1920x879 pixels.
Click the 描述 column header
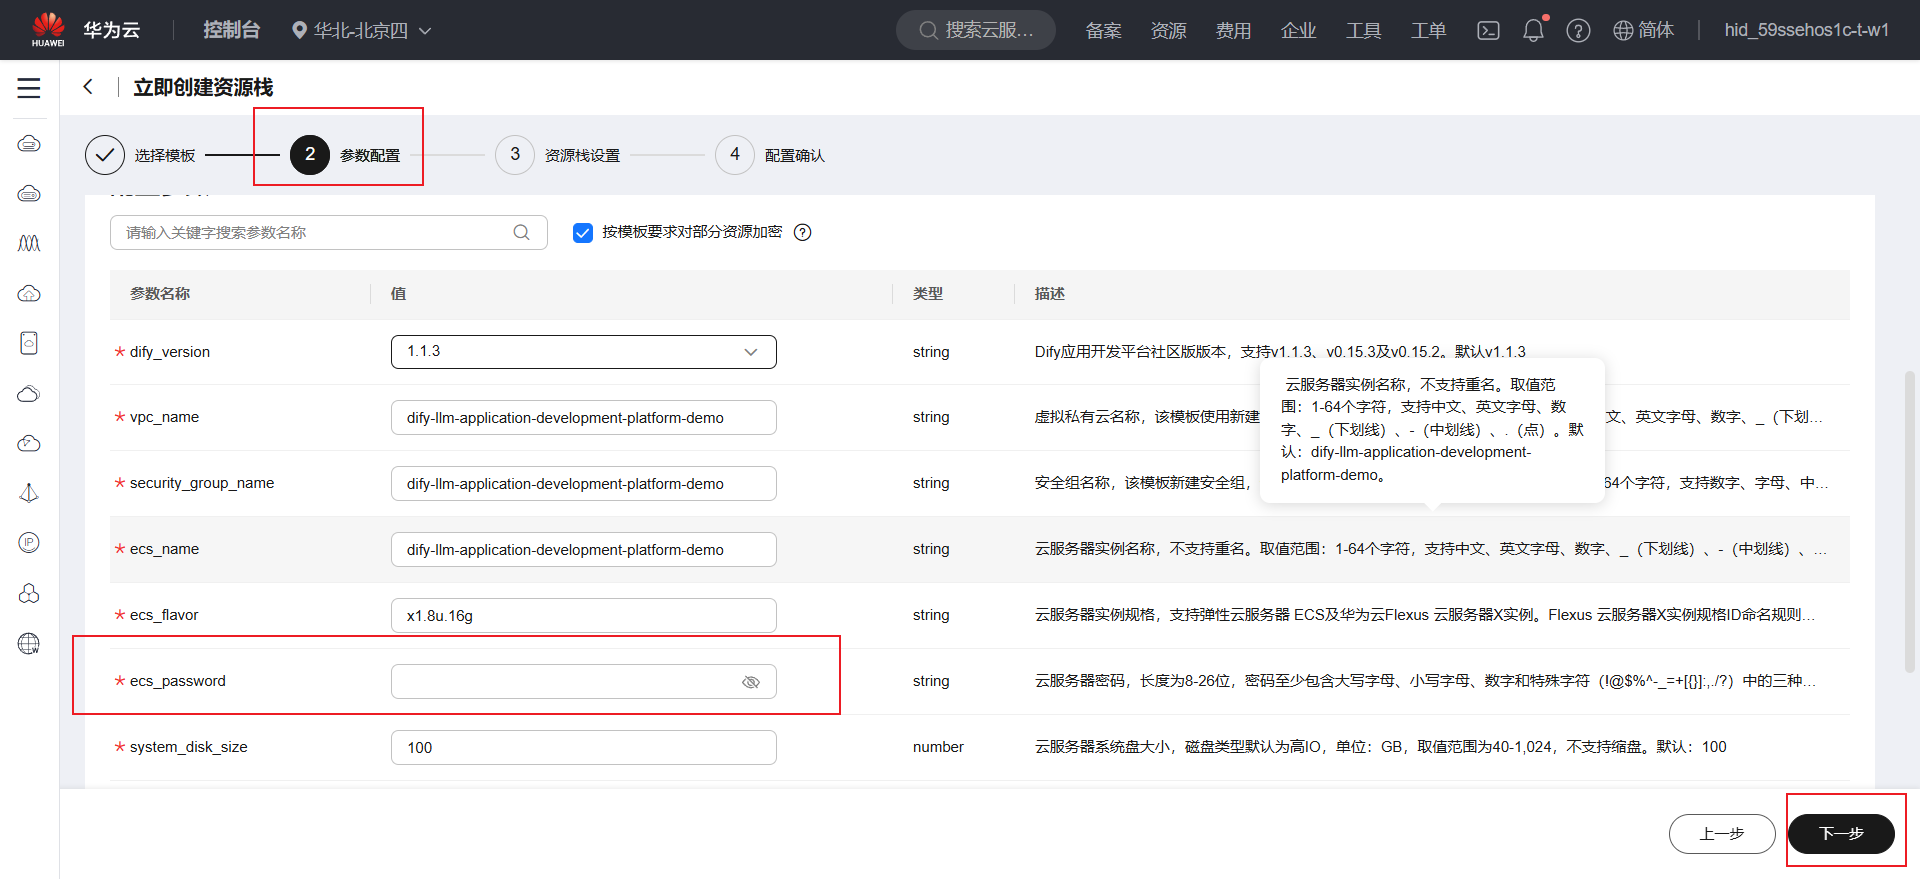point(1050,294)
